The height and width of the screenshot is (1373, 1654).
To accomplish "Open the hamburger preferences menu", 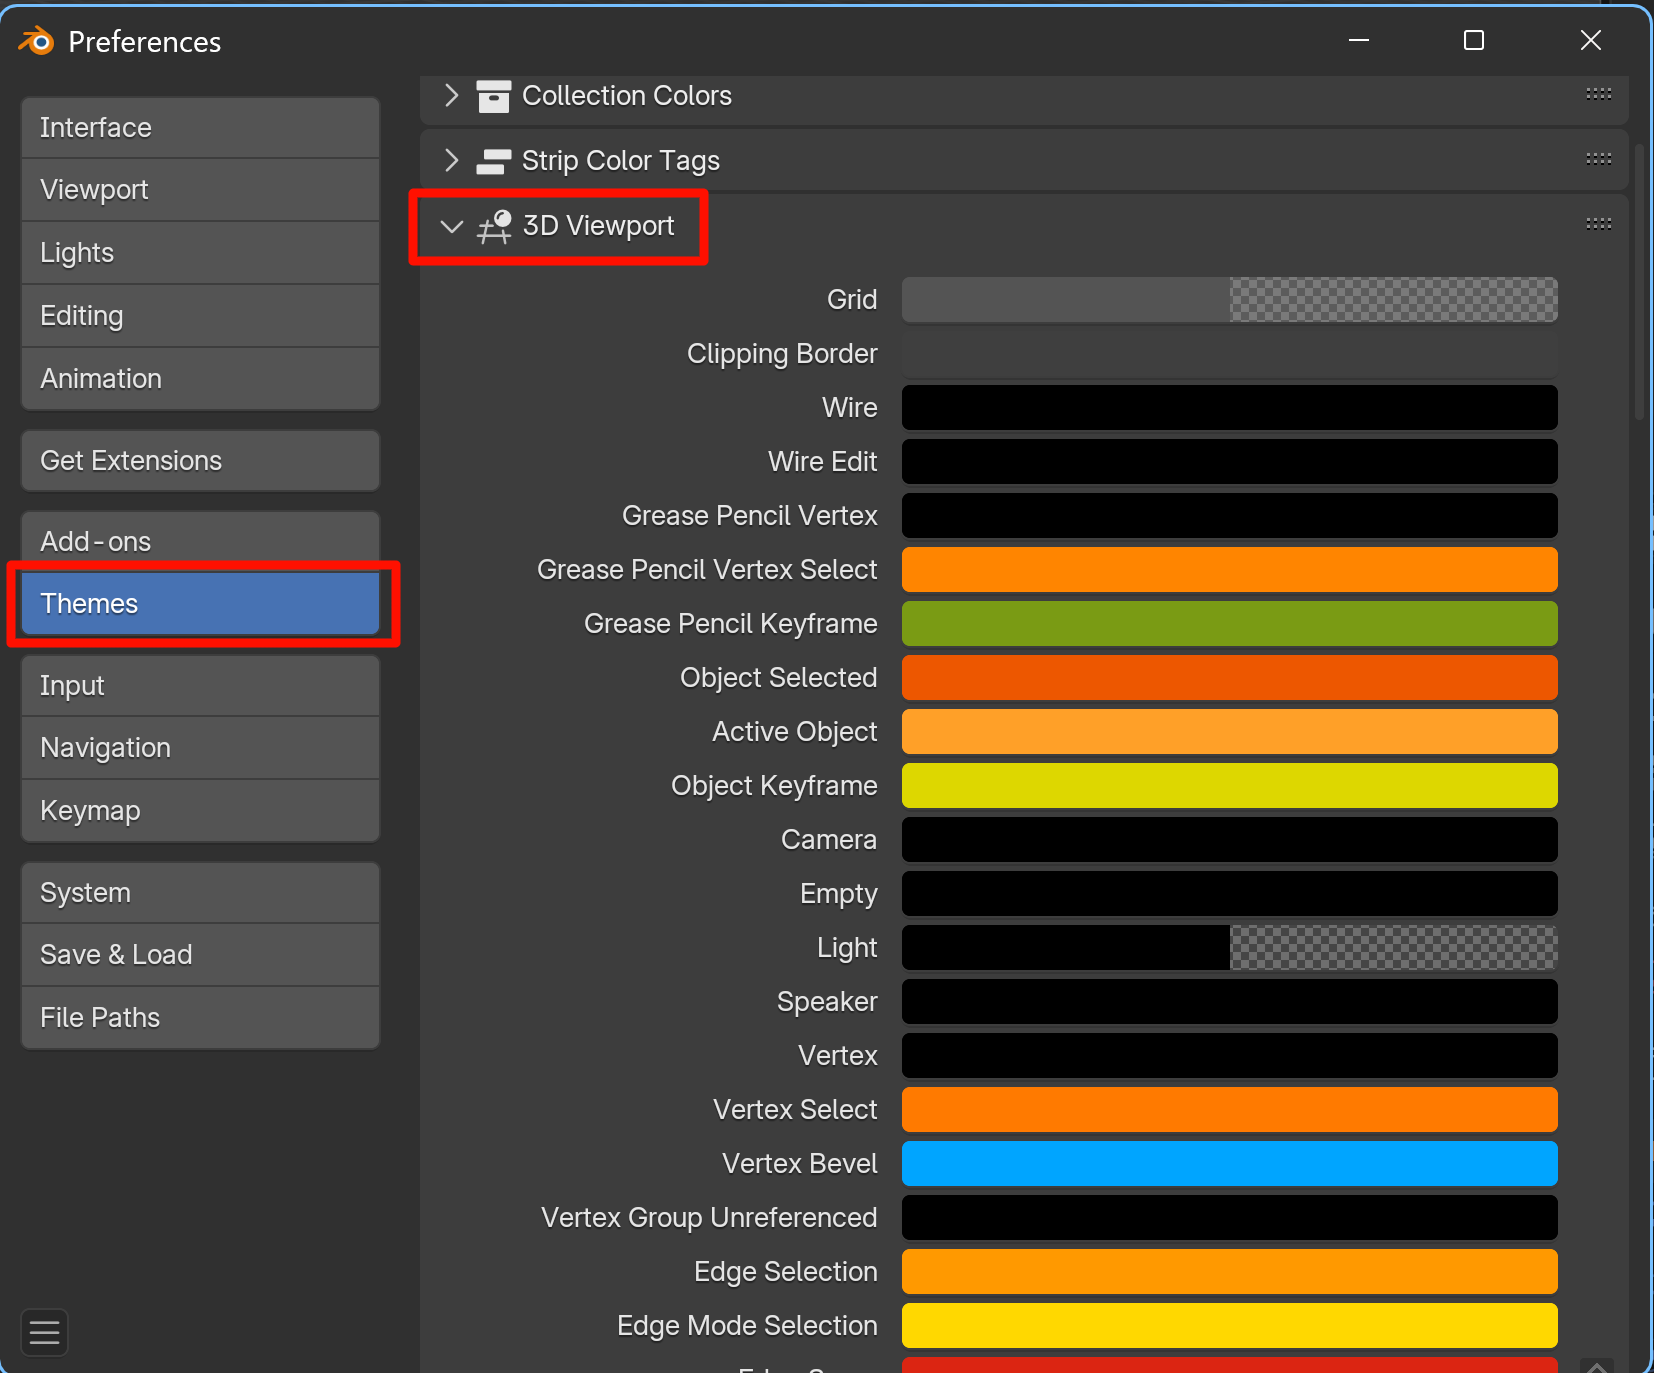I will click(44, 1332).
